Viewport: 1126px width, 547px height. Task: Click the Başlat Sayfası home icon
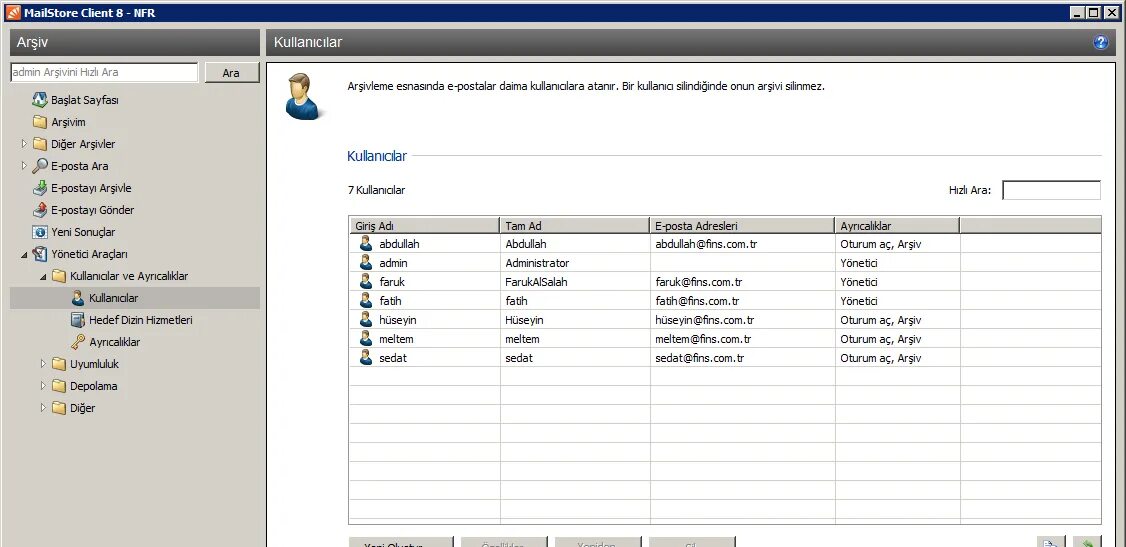(39, 100)
